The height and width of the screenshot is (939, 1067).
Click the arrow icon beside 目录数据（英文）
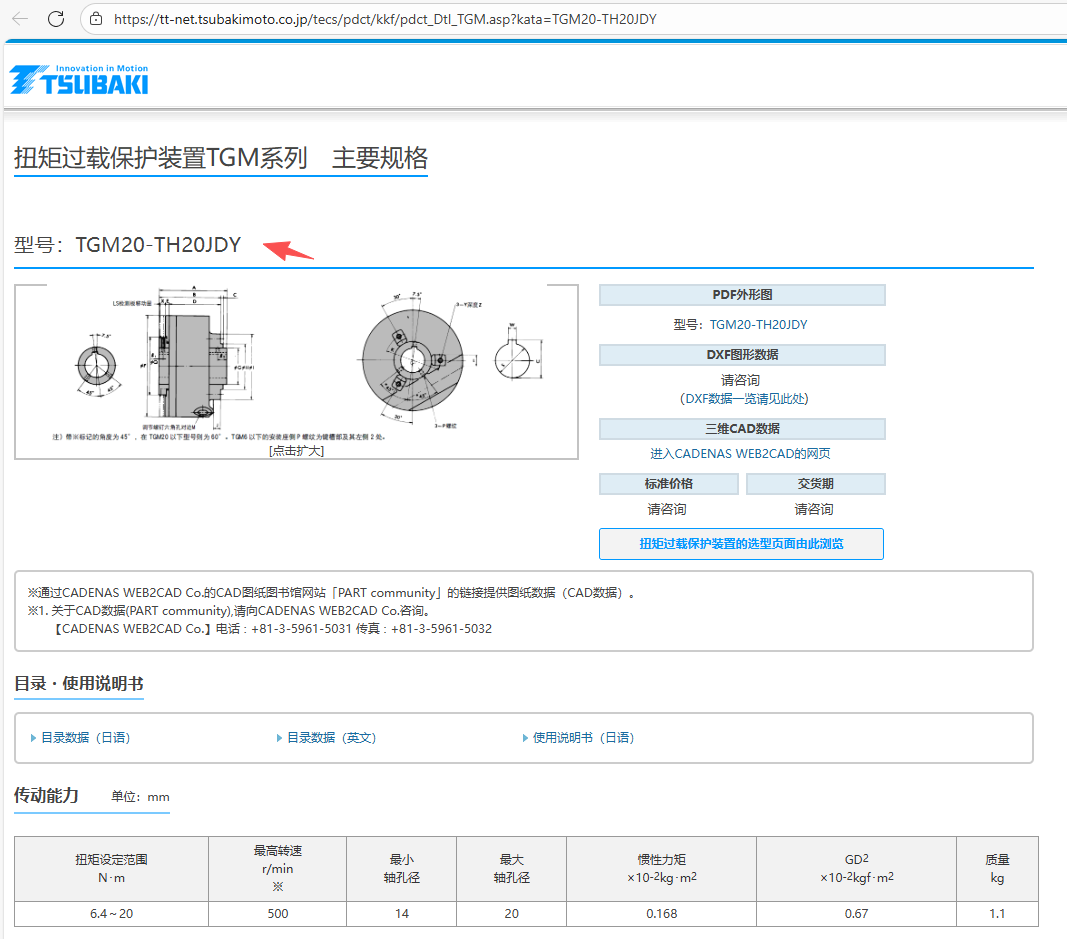[x=278, y=737]
